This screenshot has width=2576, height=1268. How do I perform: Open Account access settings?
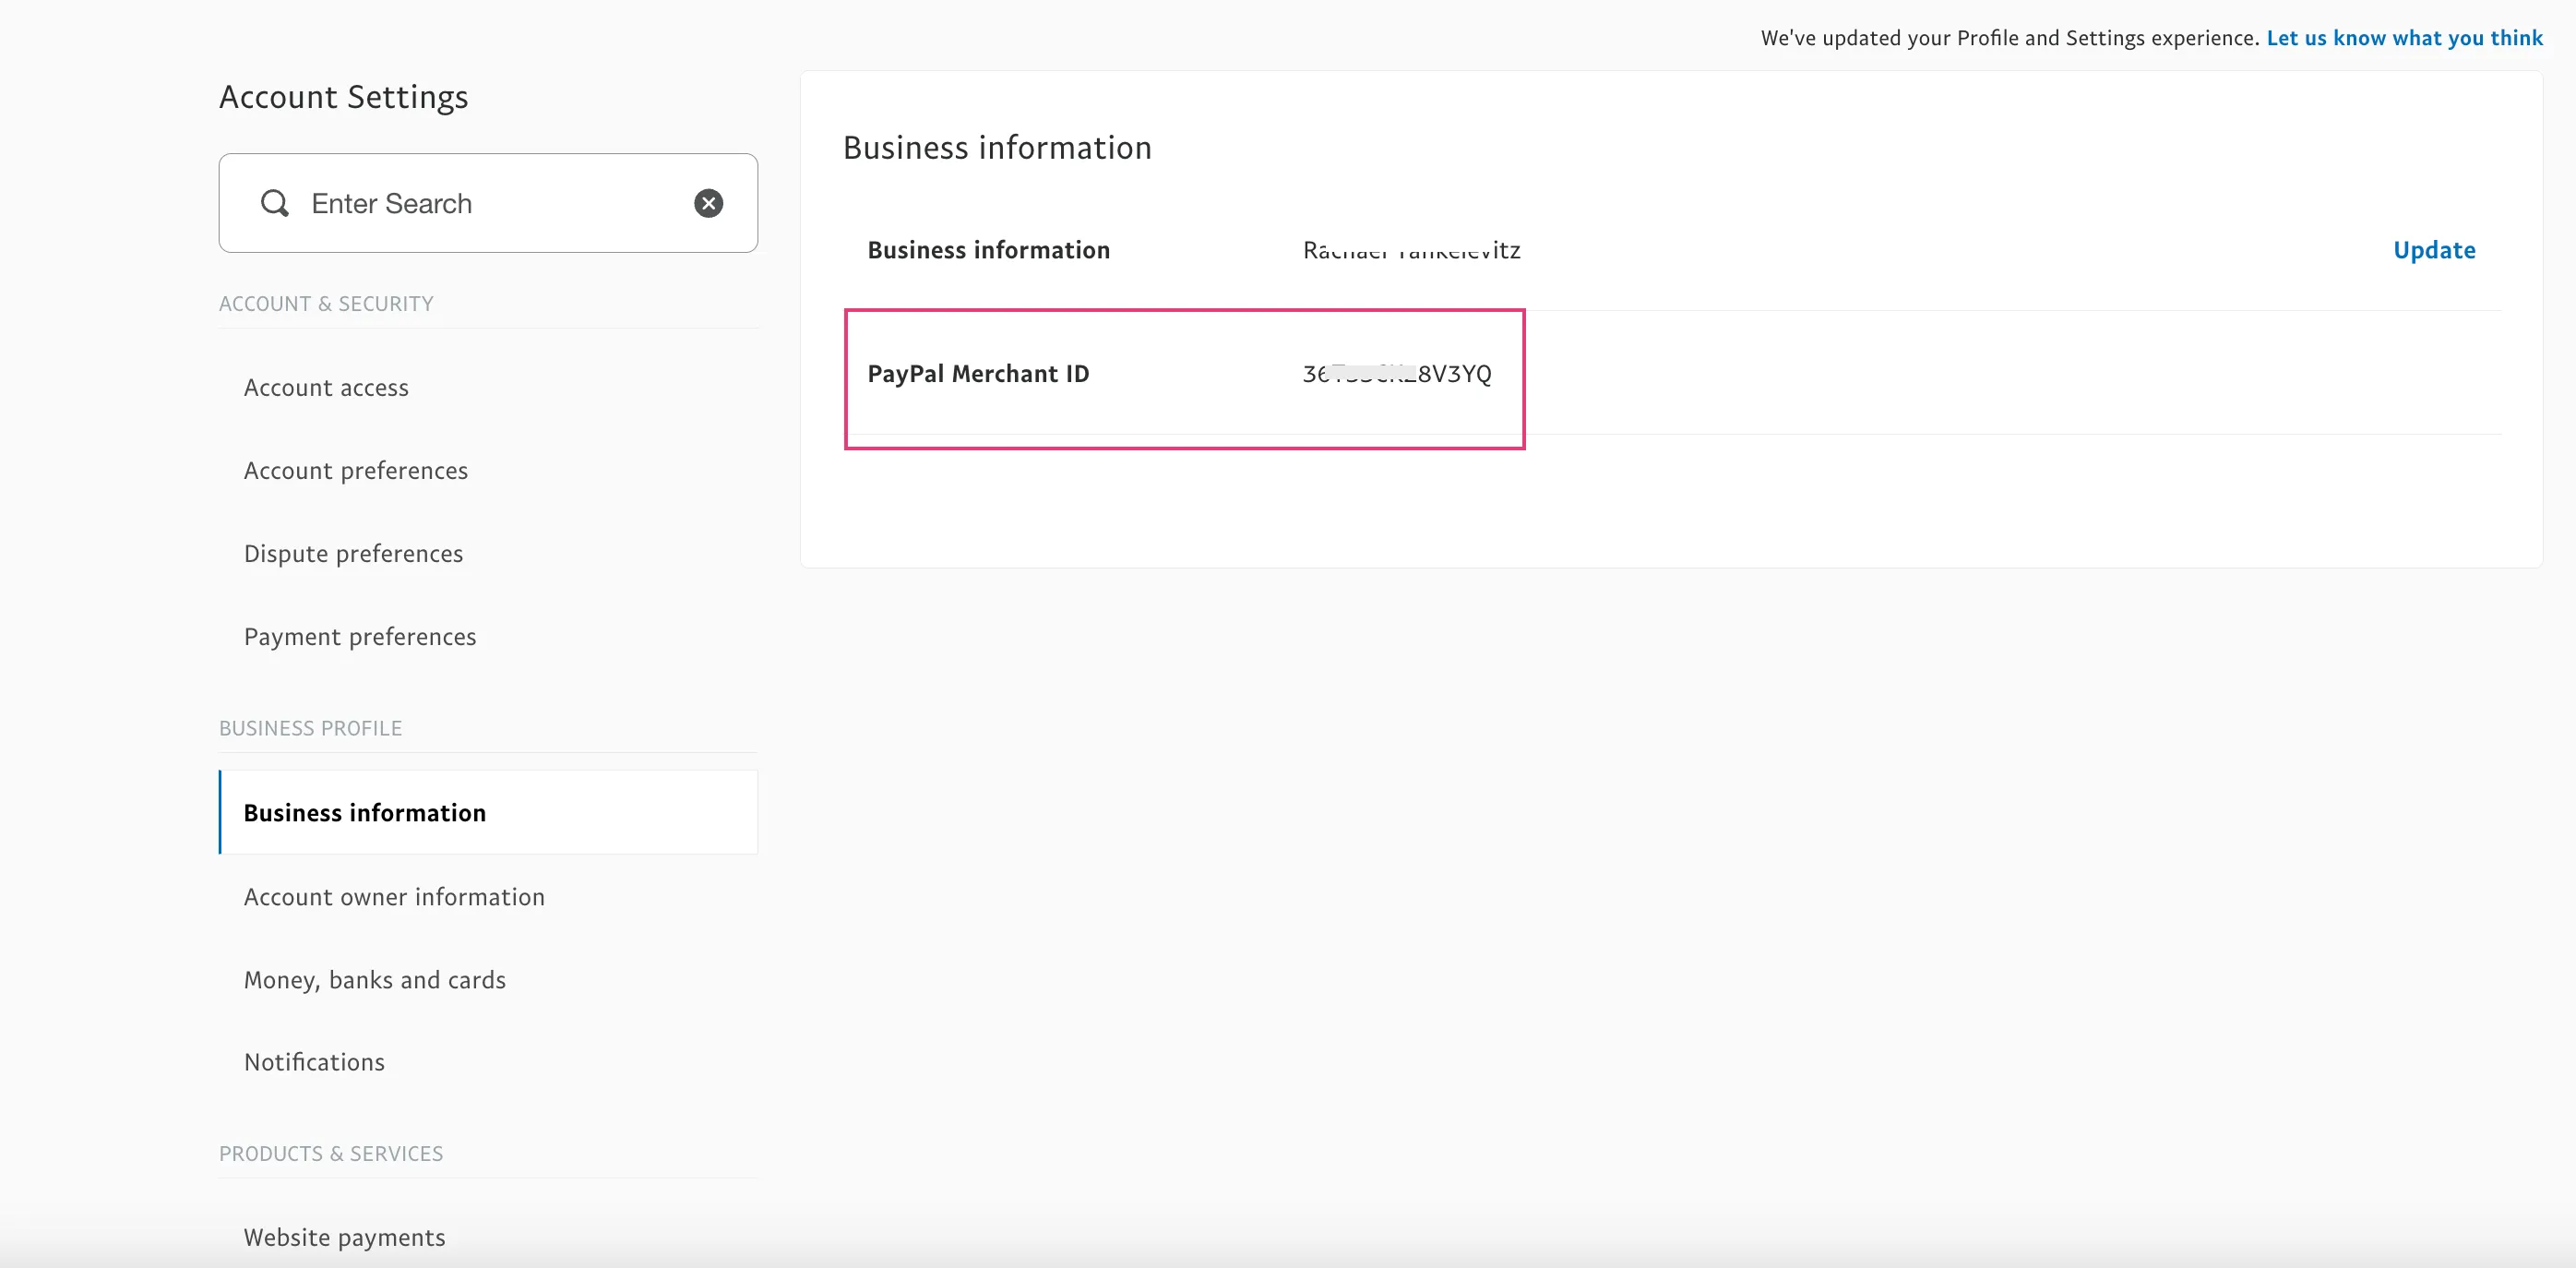pos(326,387)
